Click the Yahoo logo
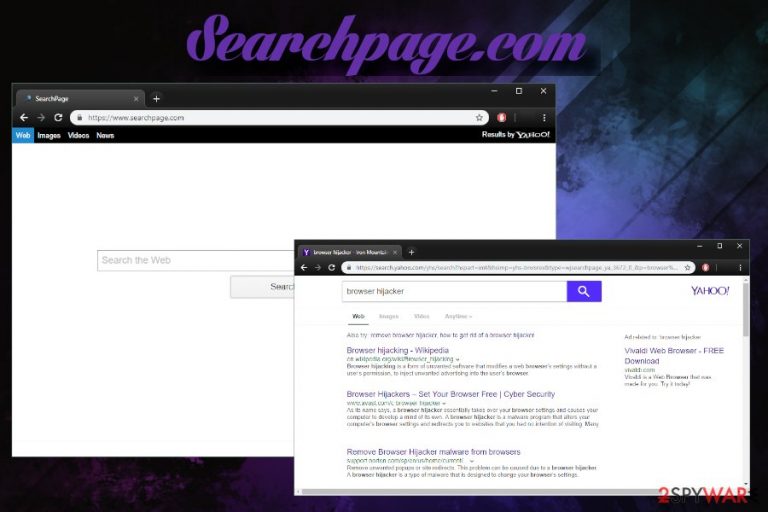 pyautogui.click(x=710, y=291)
